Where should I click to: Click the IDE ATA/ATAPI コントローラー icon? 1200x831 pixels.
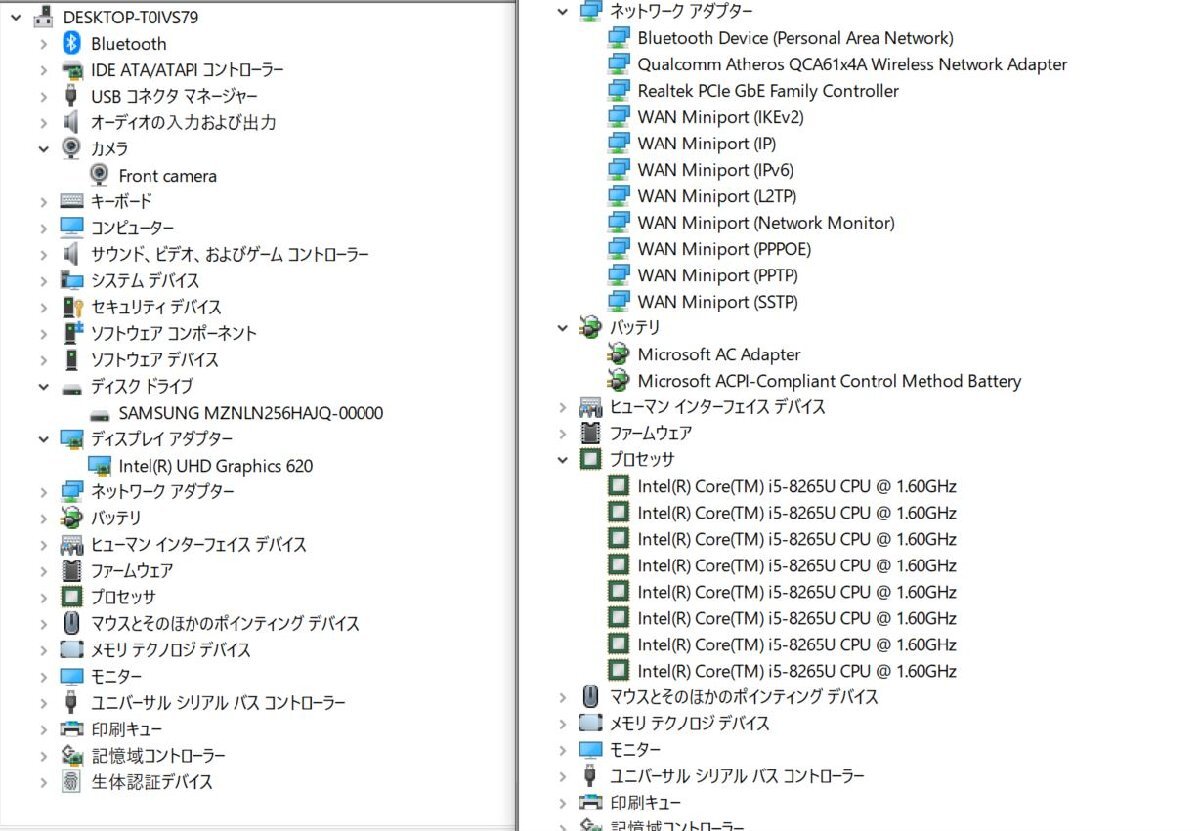point(71,70)
